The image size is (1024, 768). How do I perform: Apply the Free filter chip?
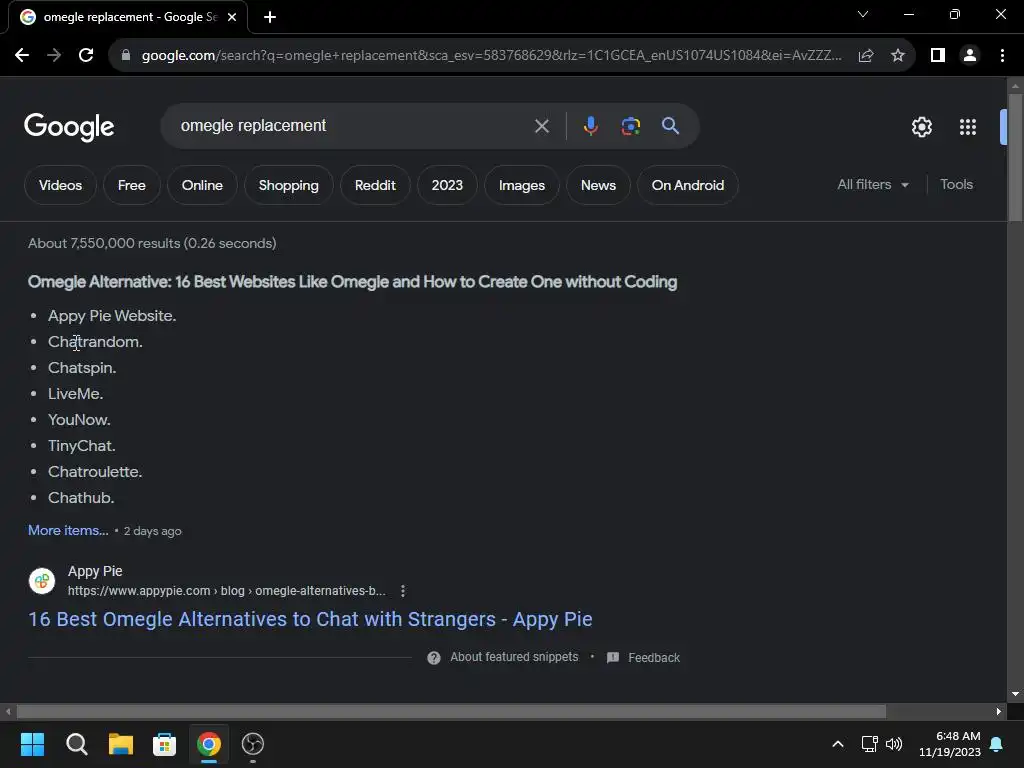[x=132, y=185]
